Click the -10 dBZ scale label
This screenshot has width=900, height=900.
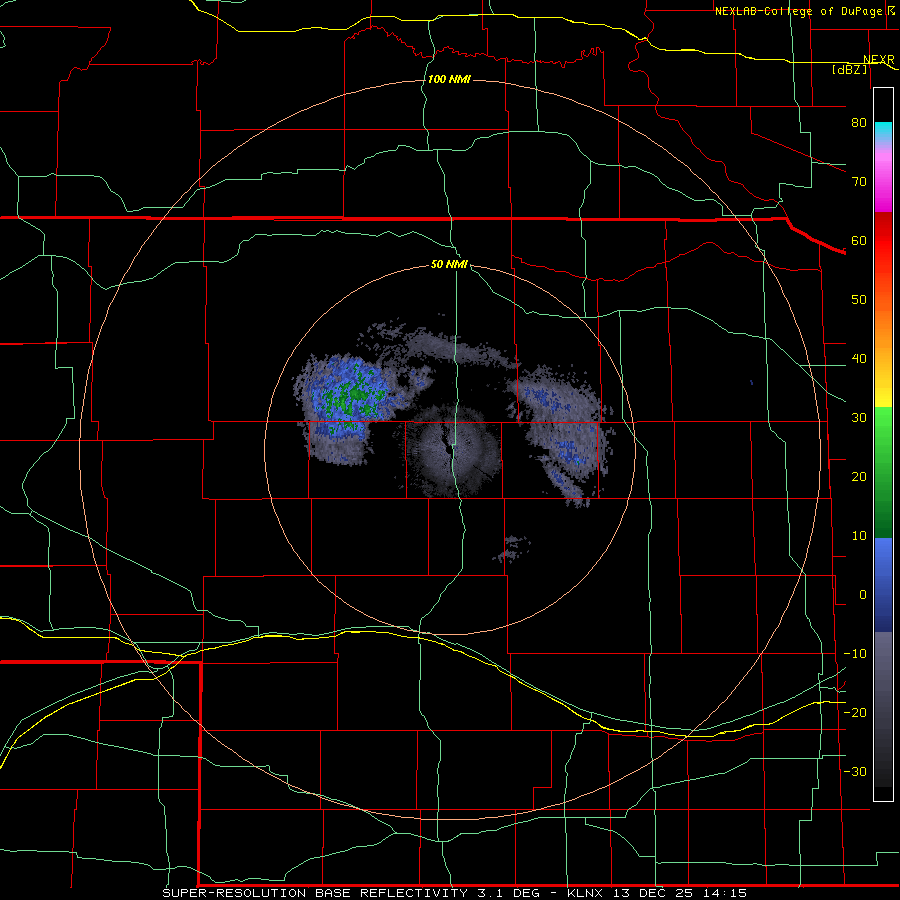[855, 654]
